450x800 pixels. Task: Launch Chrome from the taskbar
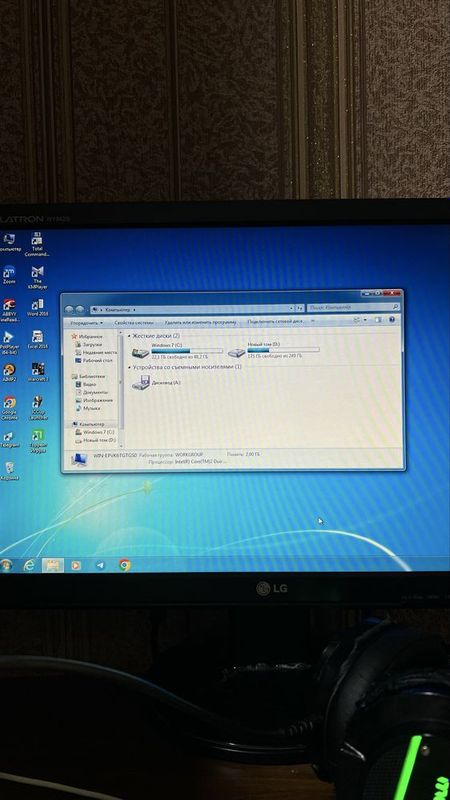[x=124, y=565]
